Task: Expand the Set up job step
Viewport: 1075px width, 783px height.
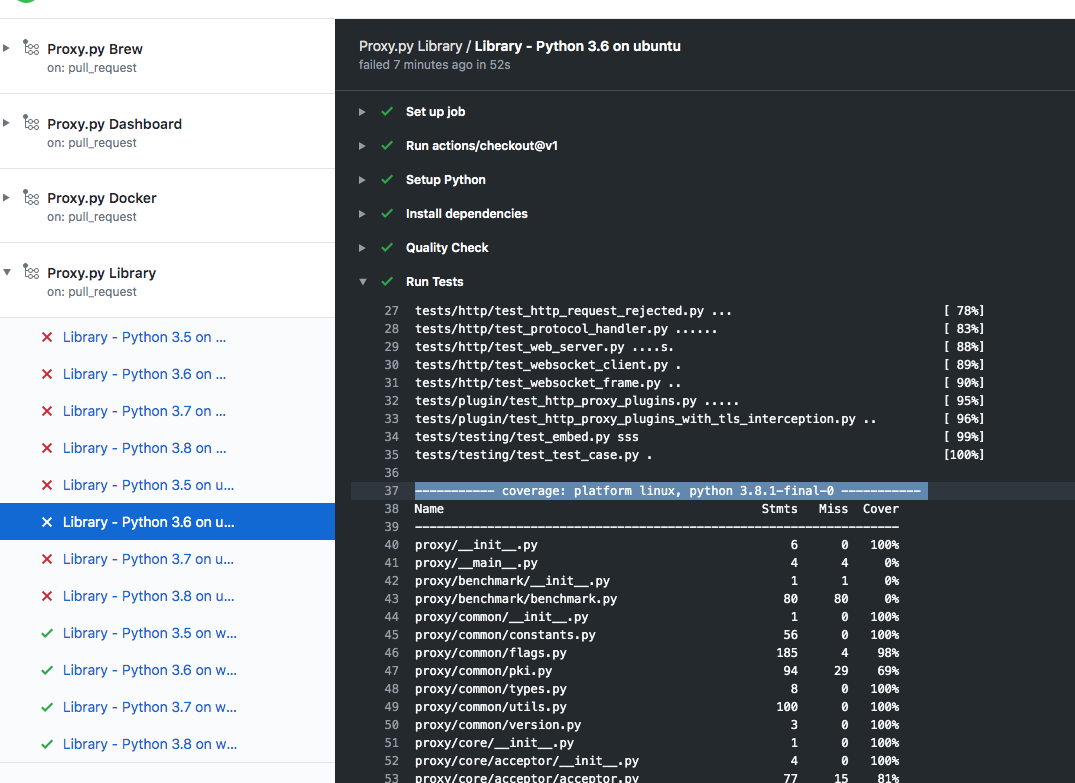Action: coord(362,112)
